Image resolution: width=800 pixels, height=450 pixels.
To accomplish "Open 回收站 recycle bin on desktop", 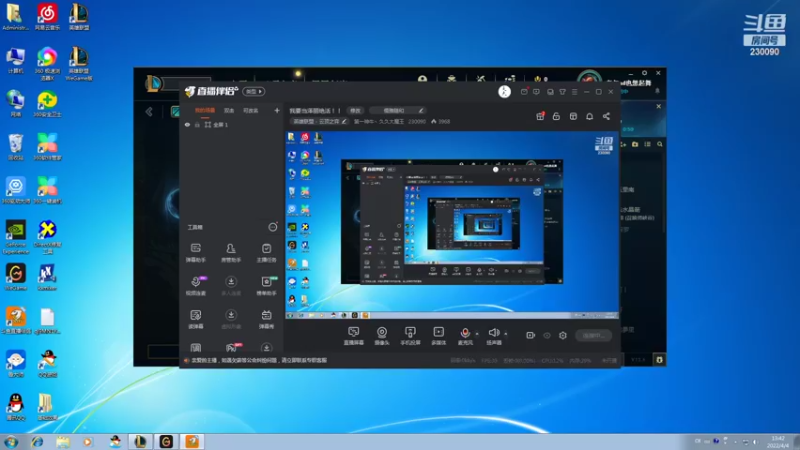I will click(x=15, y=147).
